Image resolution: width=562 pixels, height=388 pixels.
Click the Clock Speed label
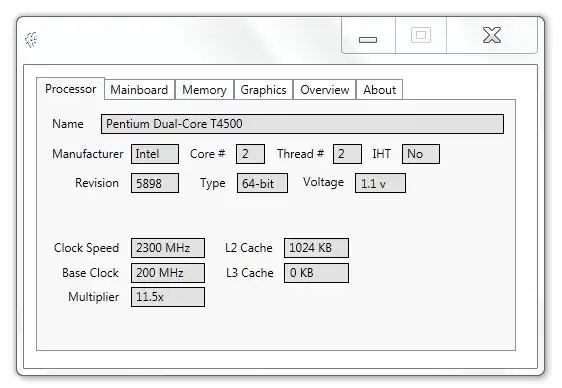(86, 248)
